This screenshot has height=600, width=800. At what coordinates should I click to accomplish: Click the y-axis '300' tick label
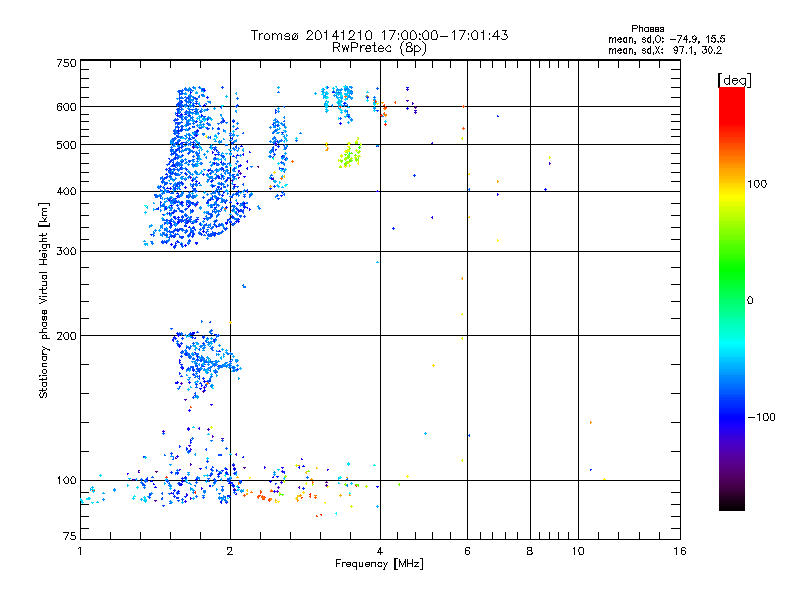tap(66, 252)
